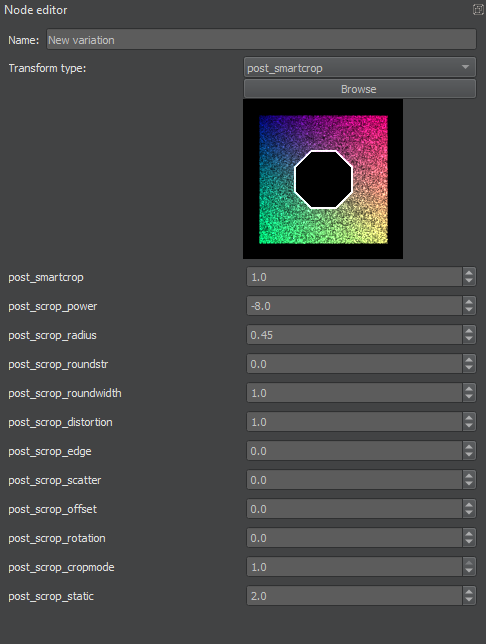Increase post_scrop_edge with up arrow
This screenshot has height=644, width=486.
(469, 446)
